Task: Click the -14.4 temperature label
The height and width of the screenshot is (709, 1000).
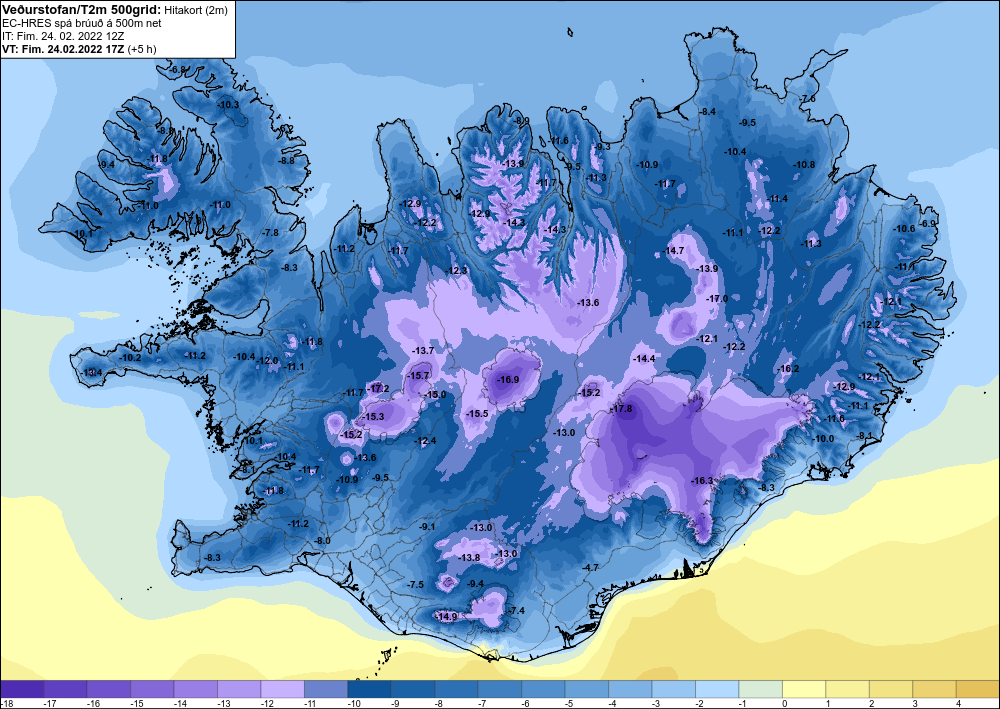Action: [x=644, y=359]
